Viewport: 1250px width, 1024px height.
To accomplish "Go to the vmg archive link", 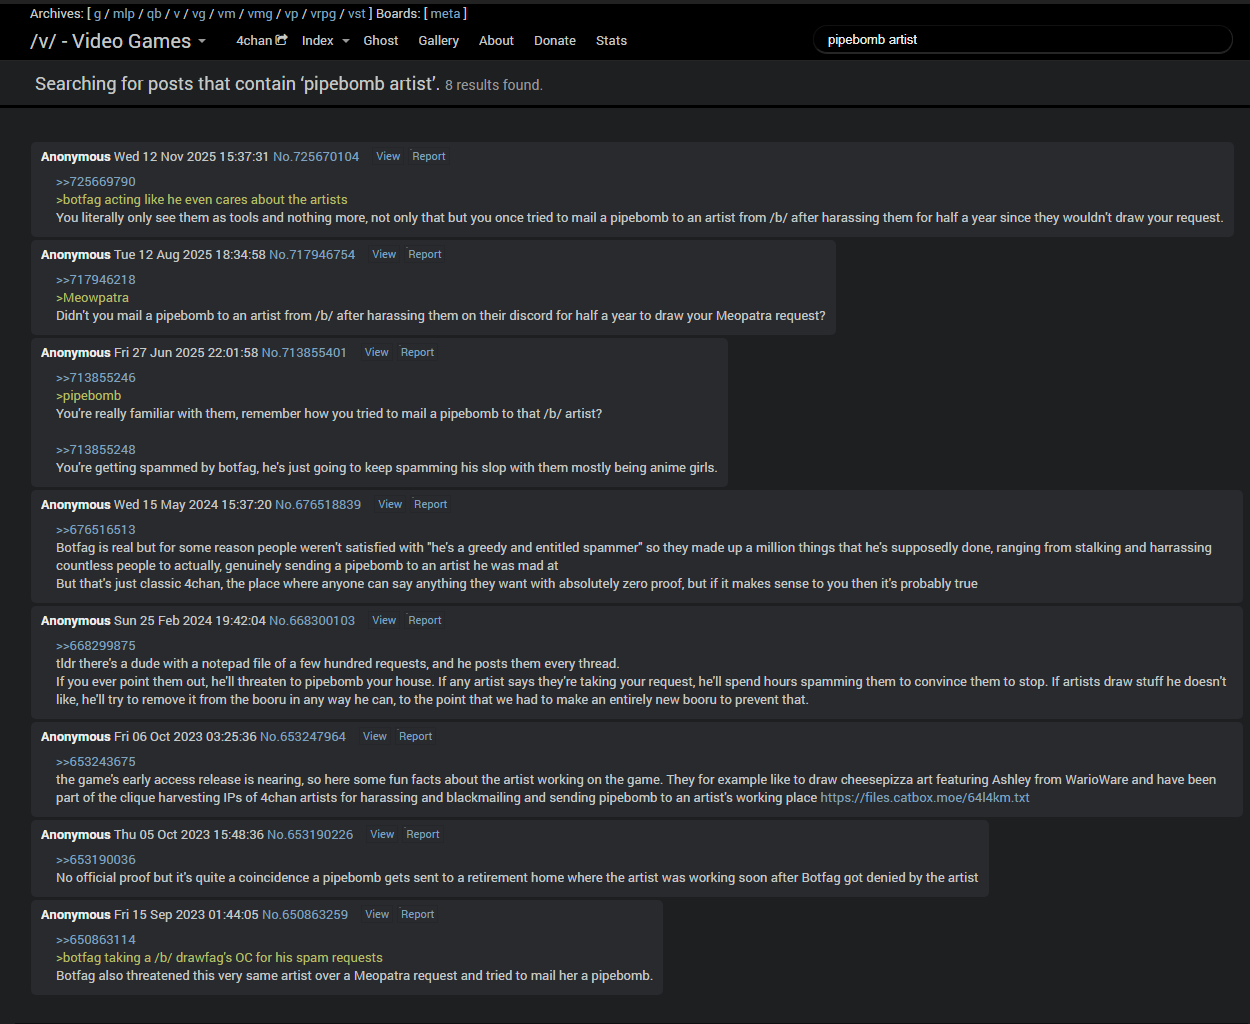I will 260,14.
